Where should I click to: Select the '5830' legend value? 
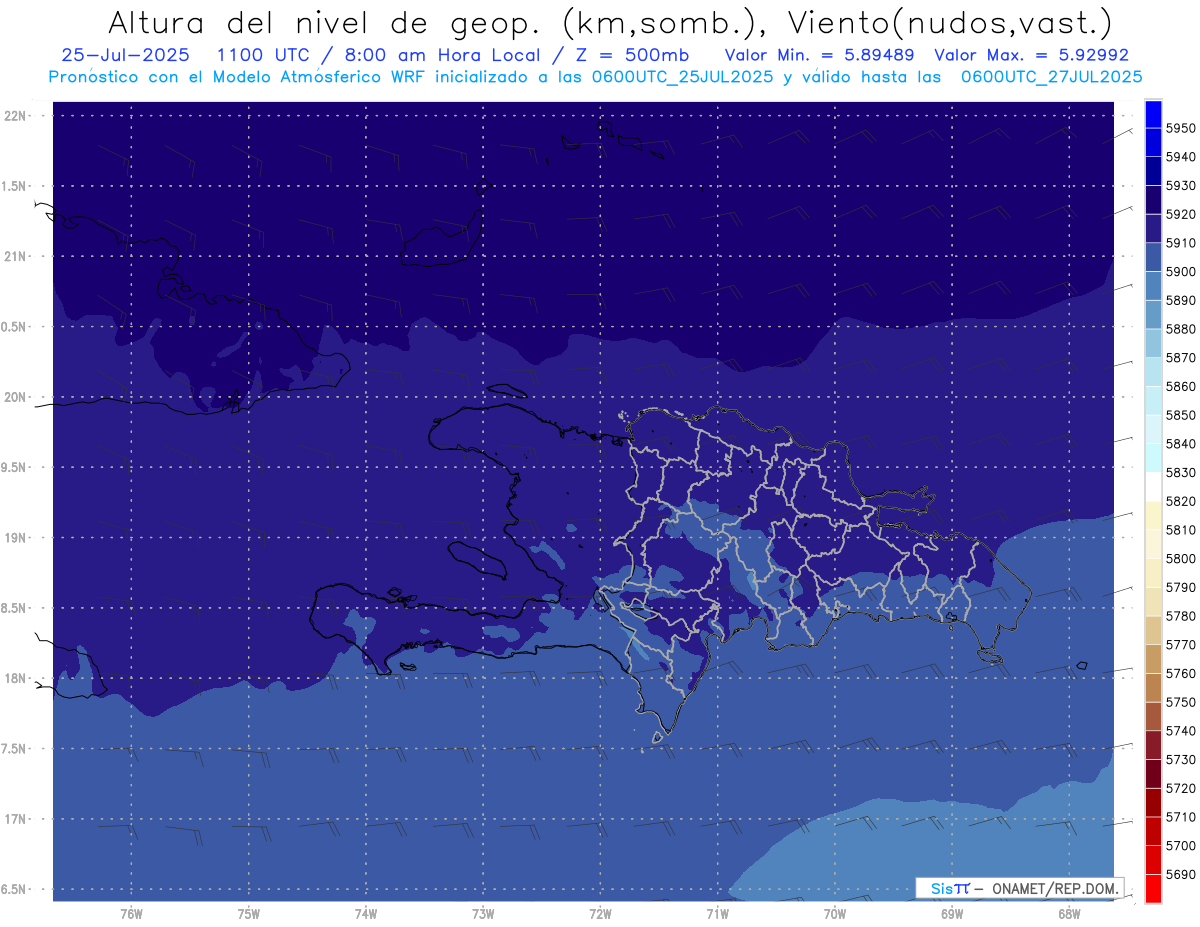[1181, 473]
